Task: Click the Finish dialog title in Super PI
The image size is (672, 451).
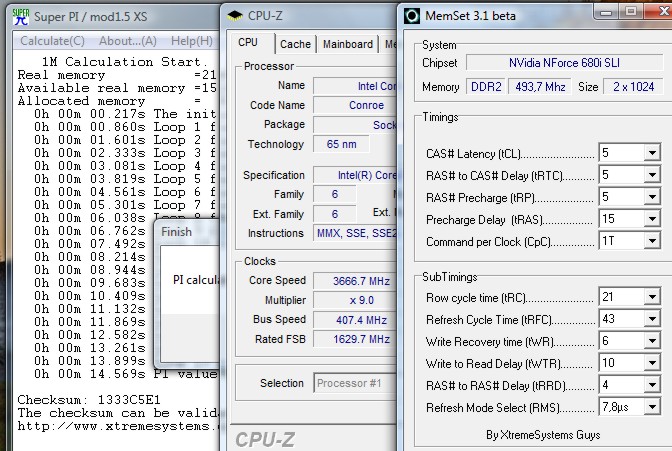Action: tap(176, 232)
